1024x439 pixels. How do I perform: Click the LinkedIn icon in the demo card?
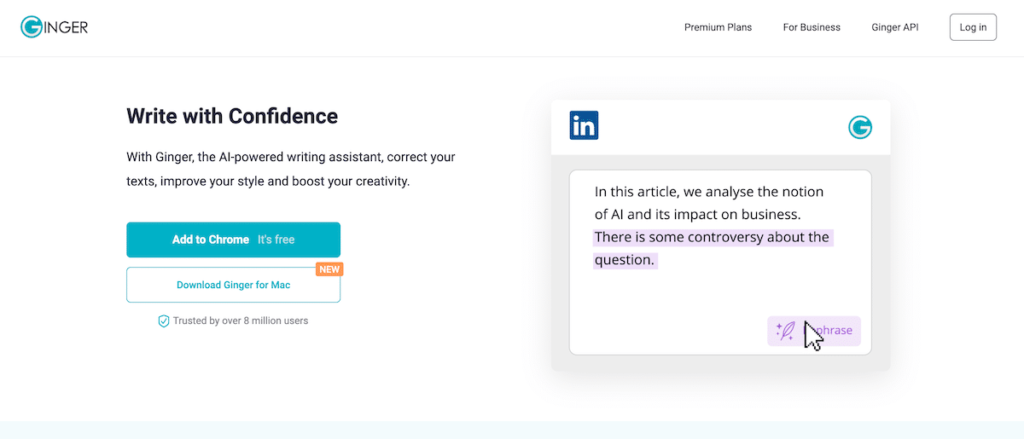point(584,126)
